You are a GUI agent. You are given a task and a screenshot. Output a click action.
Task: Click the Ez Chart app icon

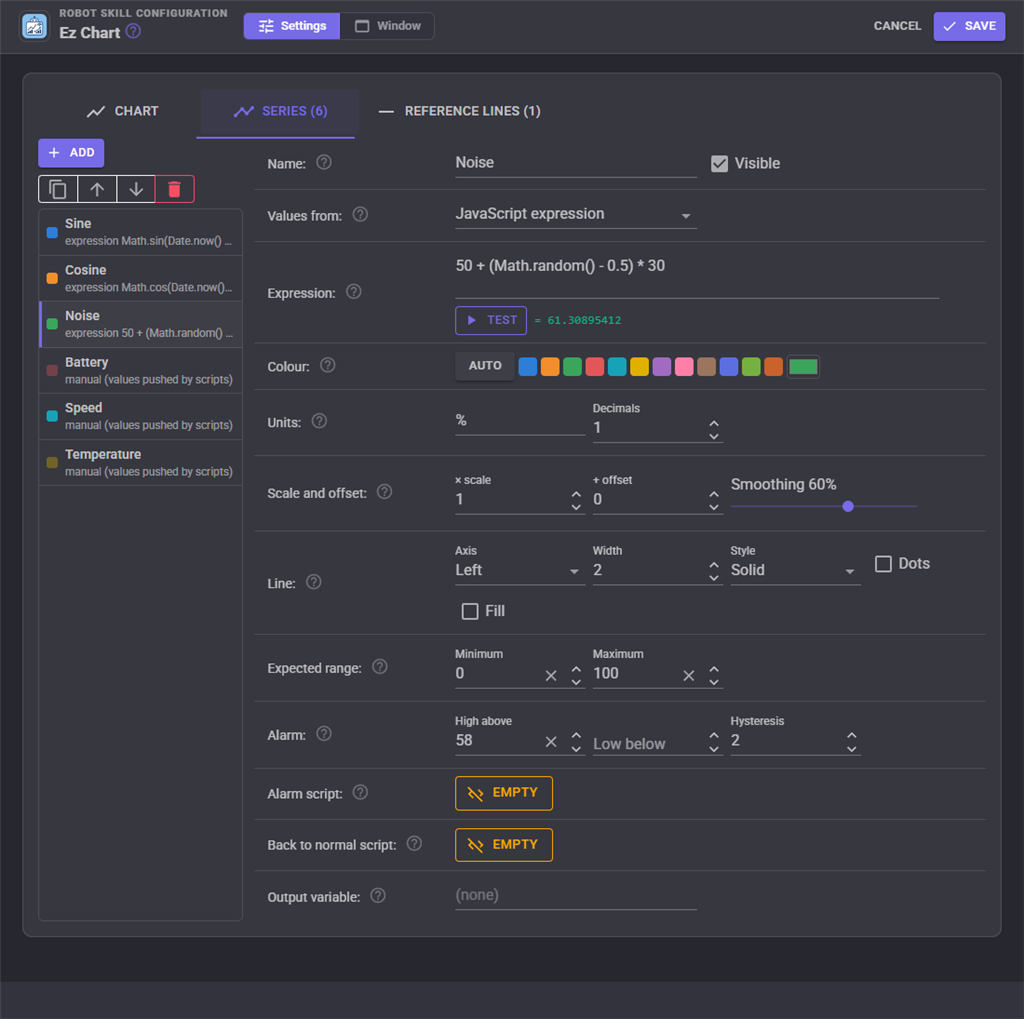(34, 26)
